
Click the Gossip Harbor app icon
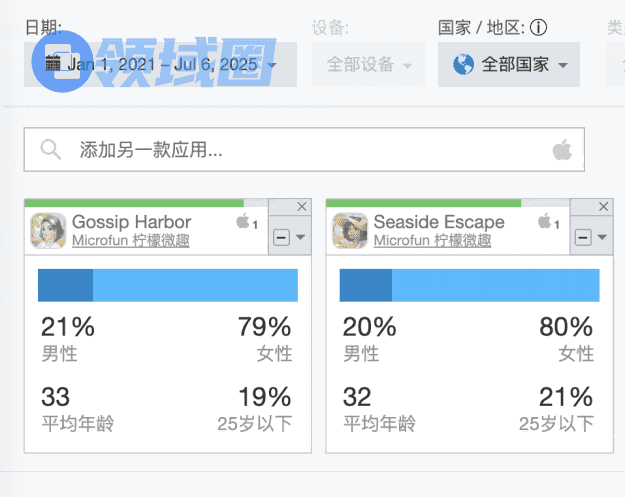click(49, 231)
